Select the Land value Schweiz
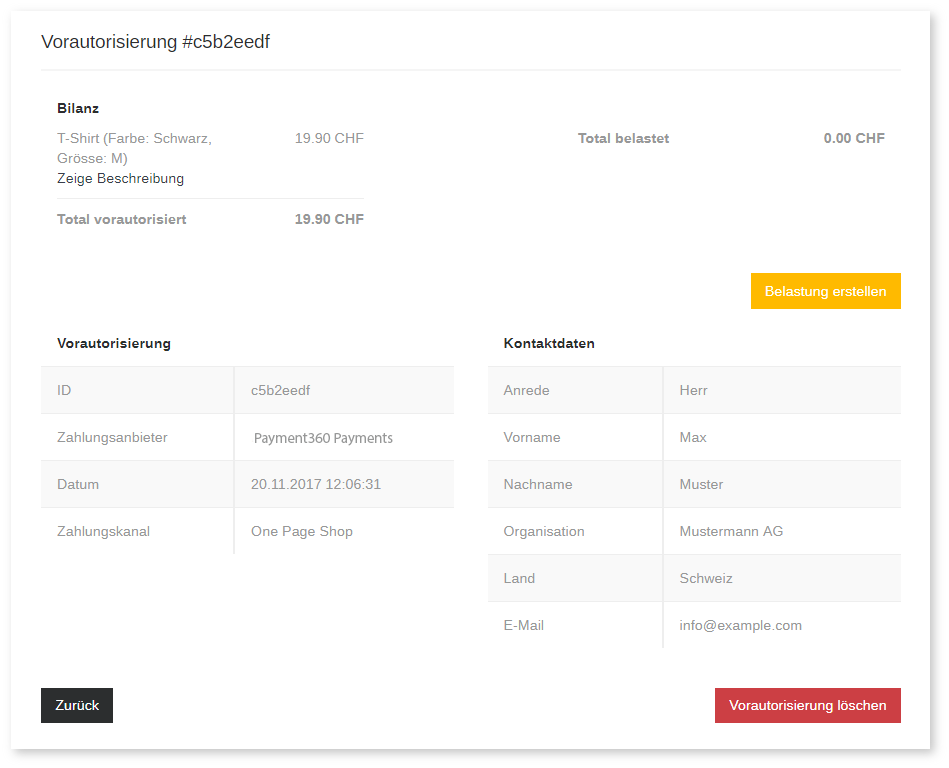 pos(705,578)
